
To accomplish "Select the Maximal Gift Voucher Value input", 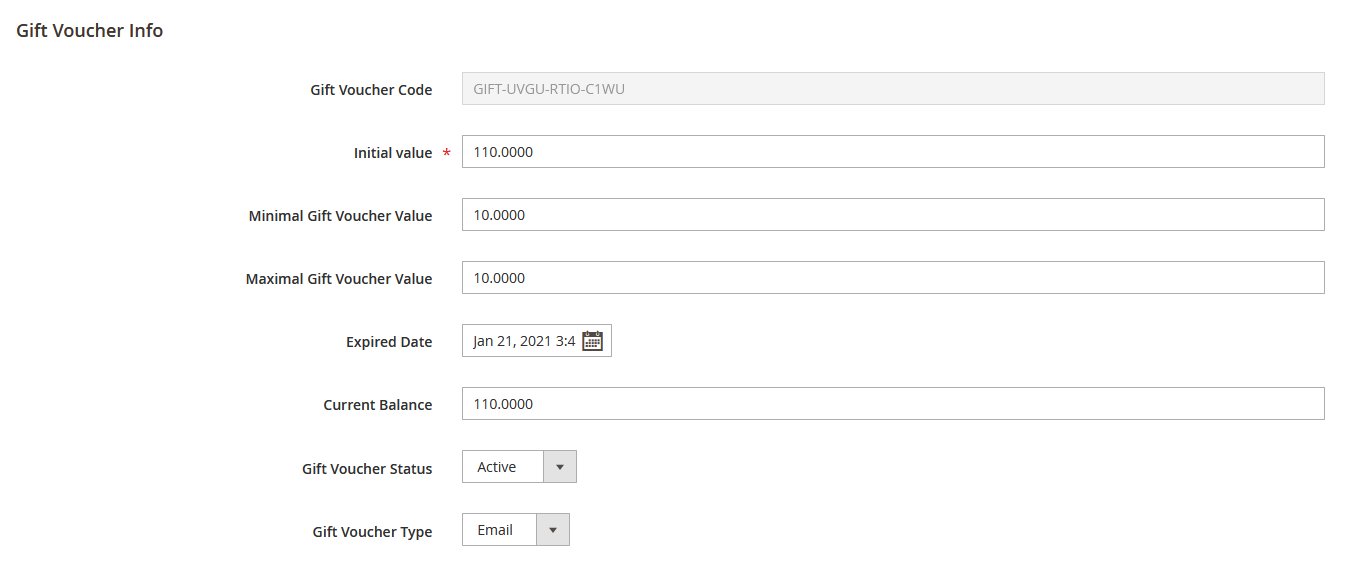I will (892, 278).
